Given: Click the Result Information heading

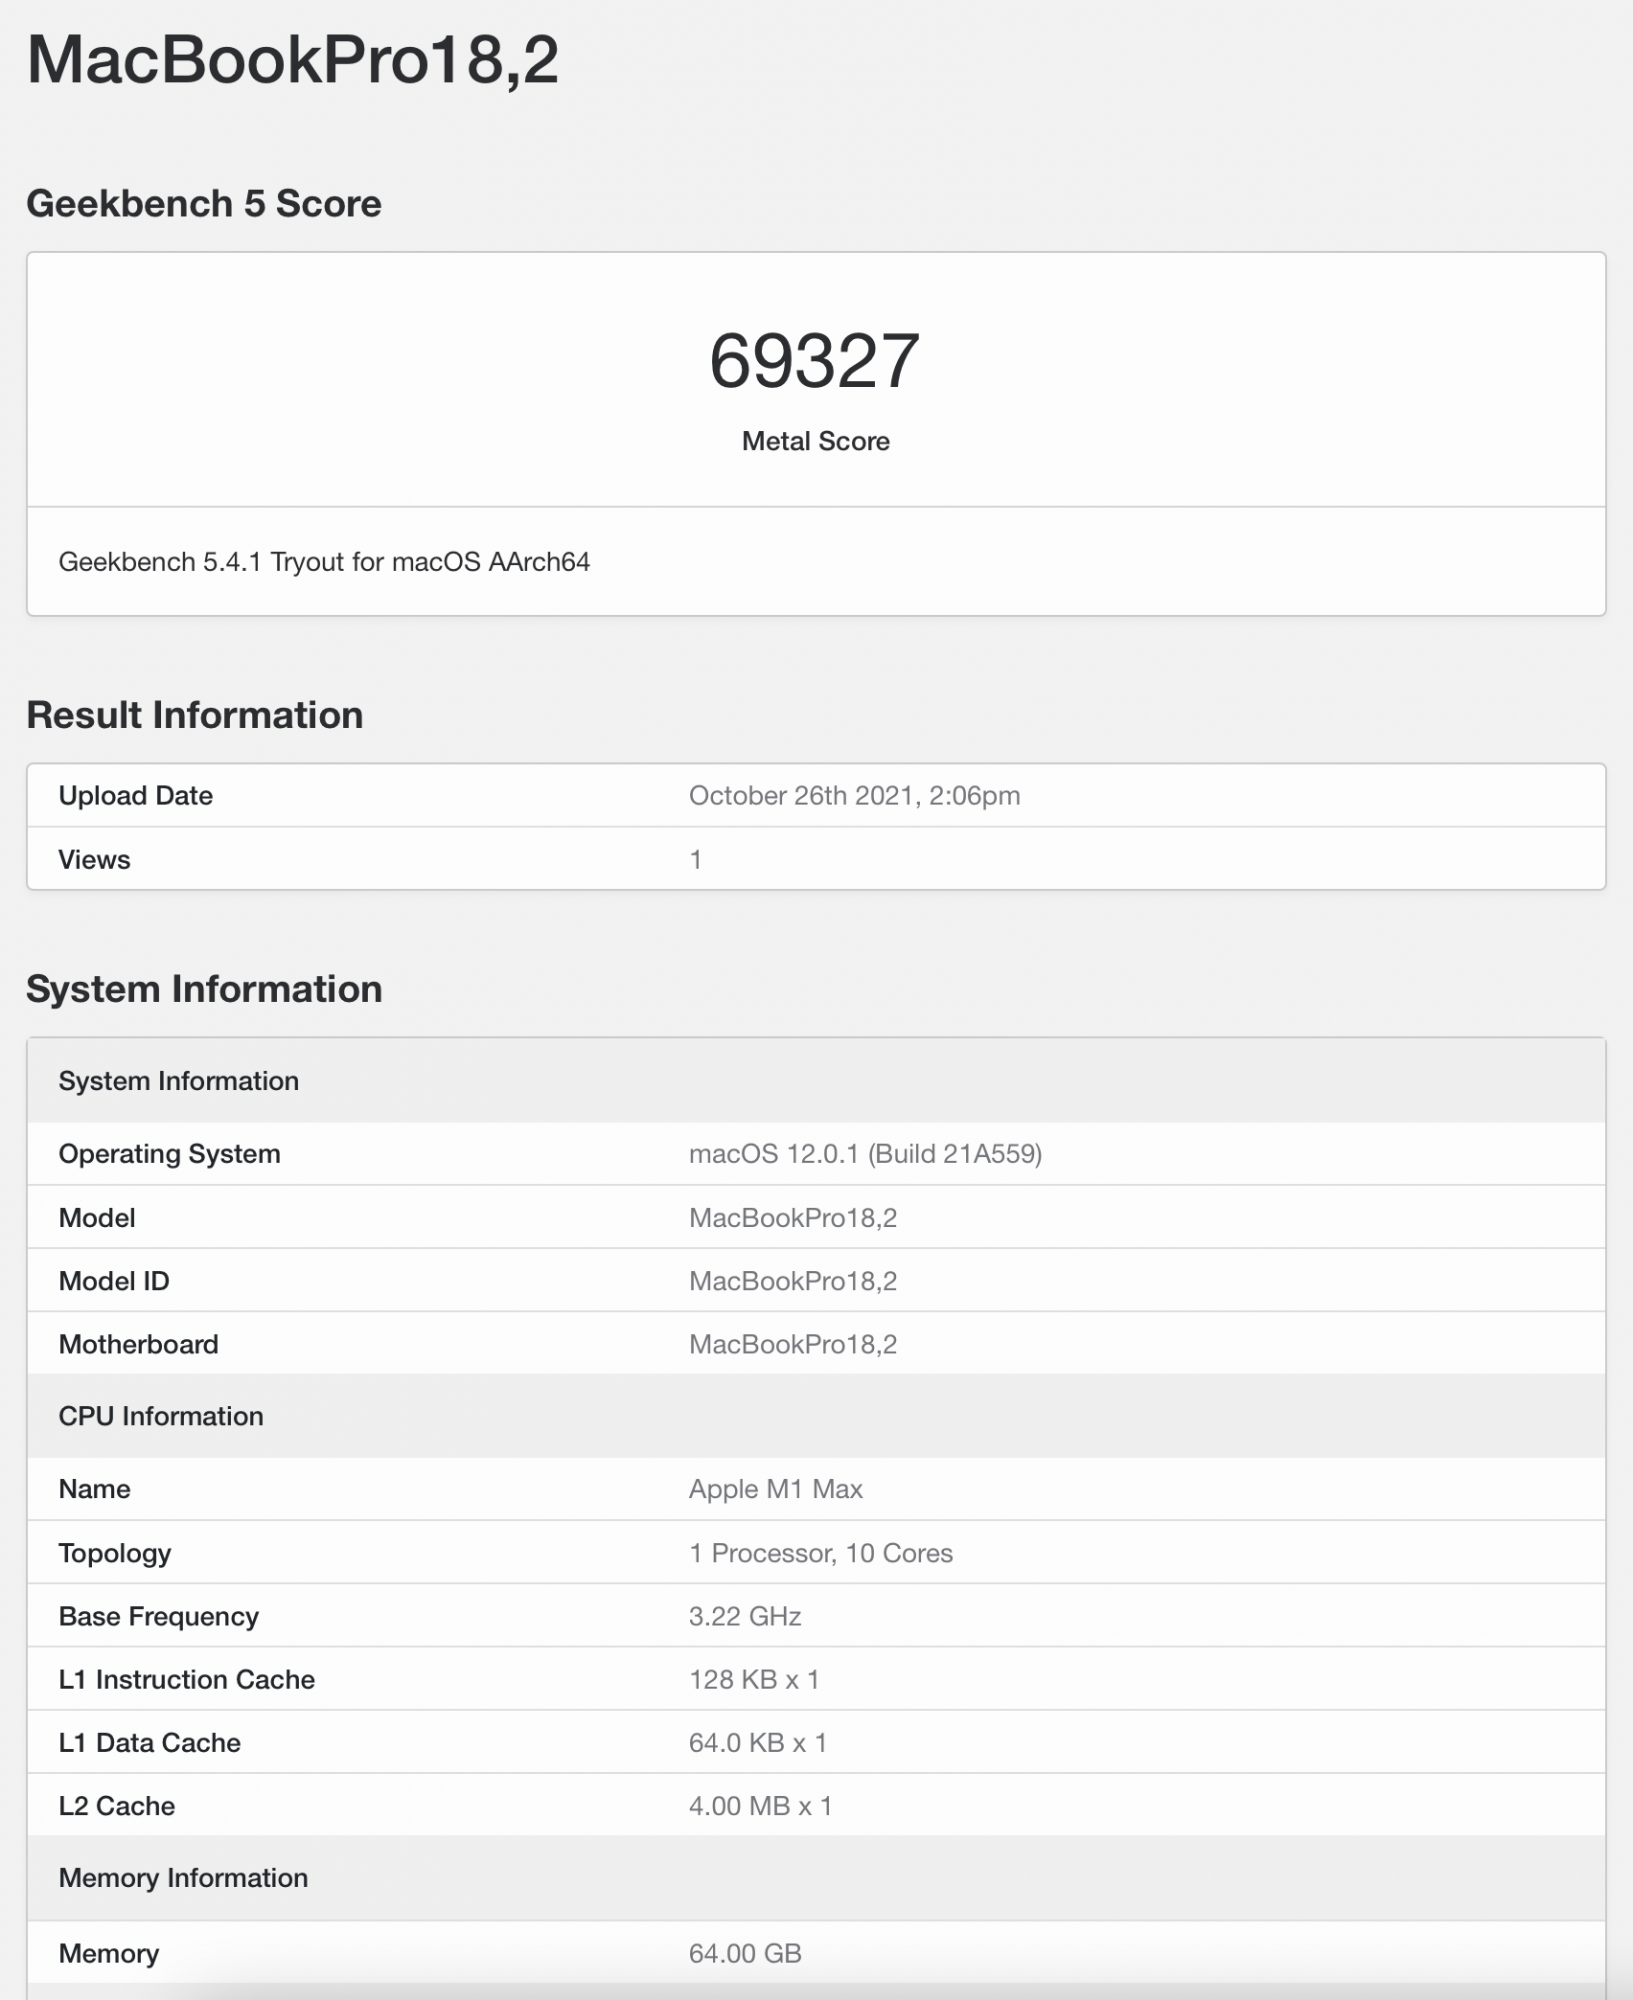Looking at the screenshot, I should (195, 715).
